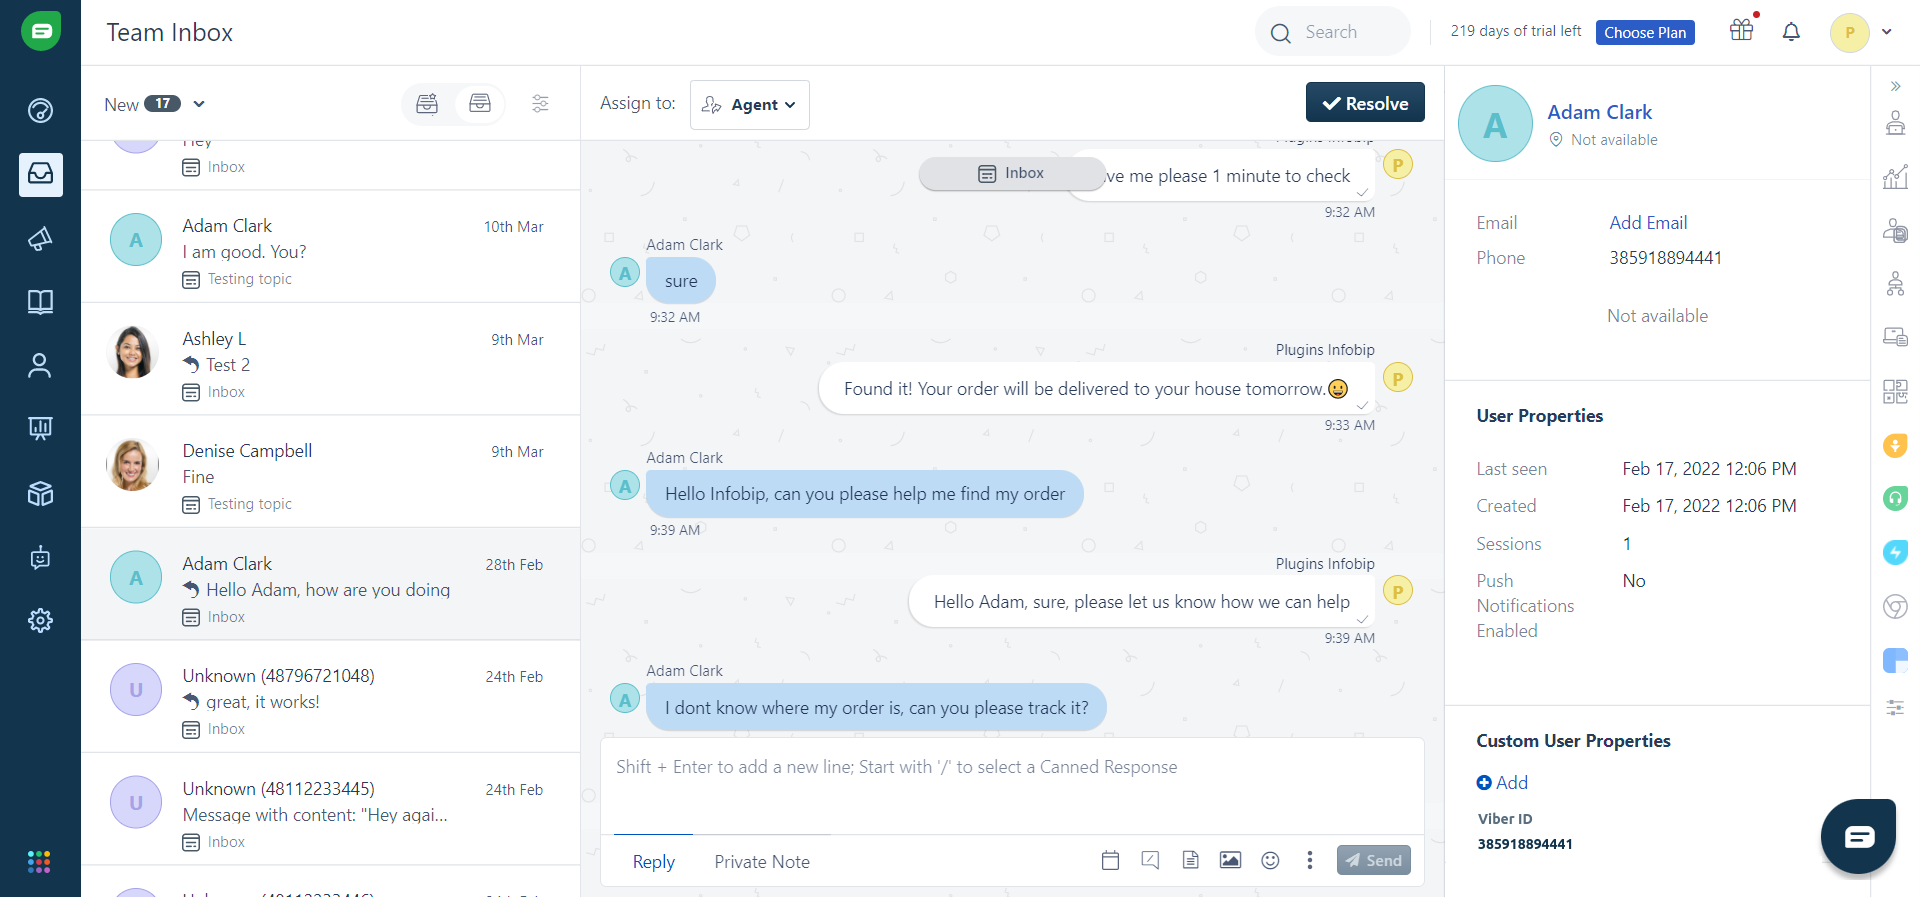Open the agent person icon in right rail
The height and width of the screenshot is (897, 1920).
pos(1895,123)
